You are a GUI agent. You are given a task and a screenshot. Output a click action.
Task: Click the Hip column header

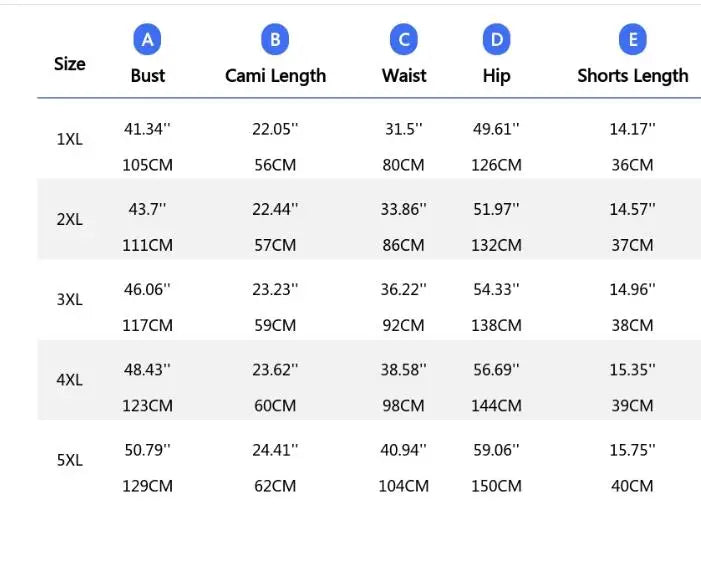(496, 76)
